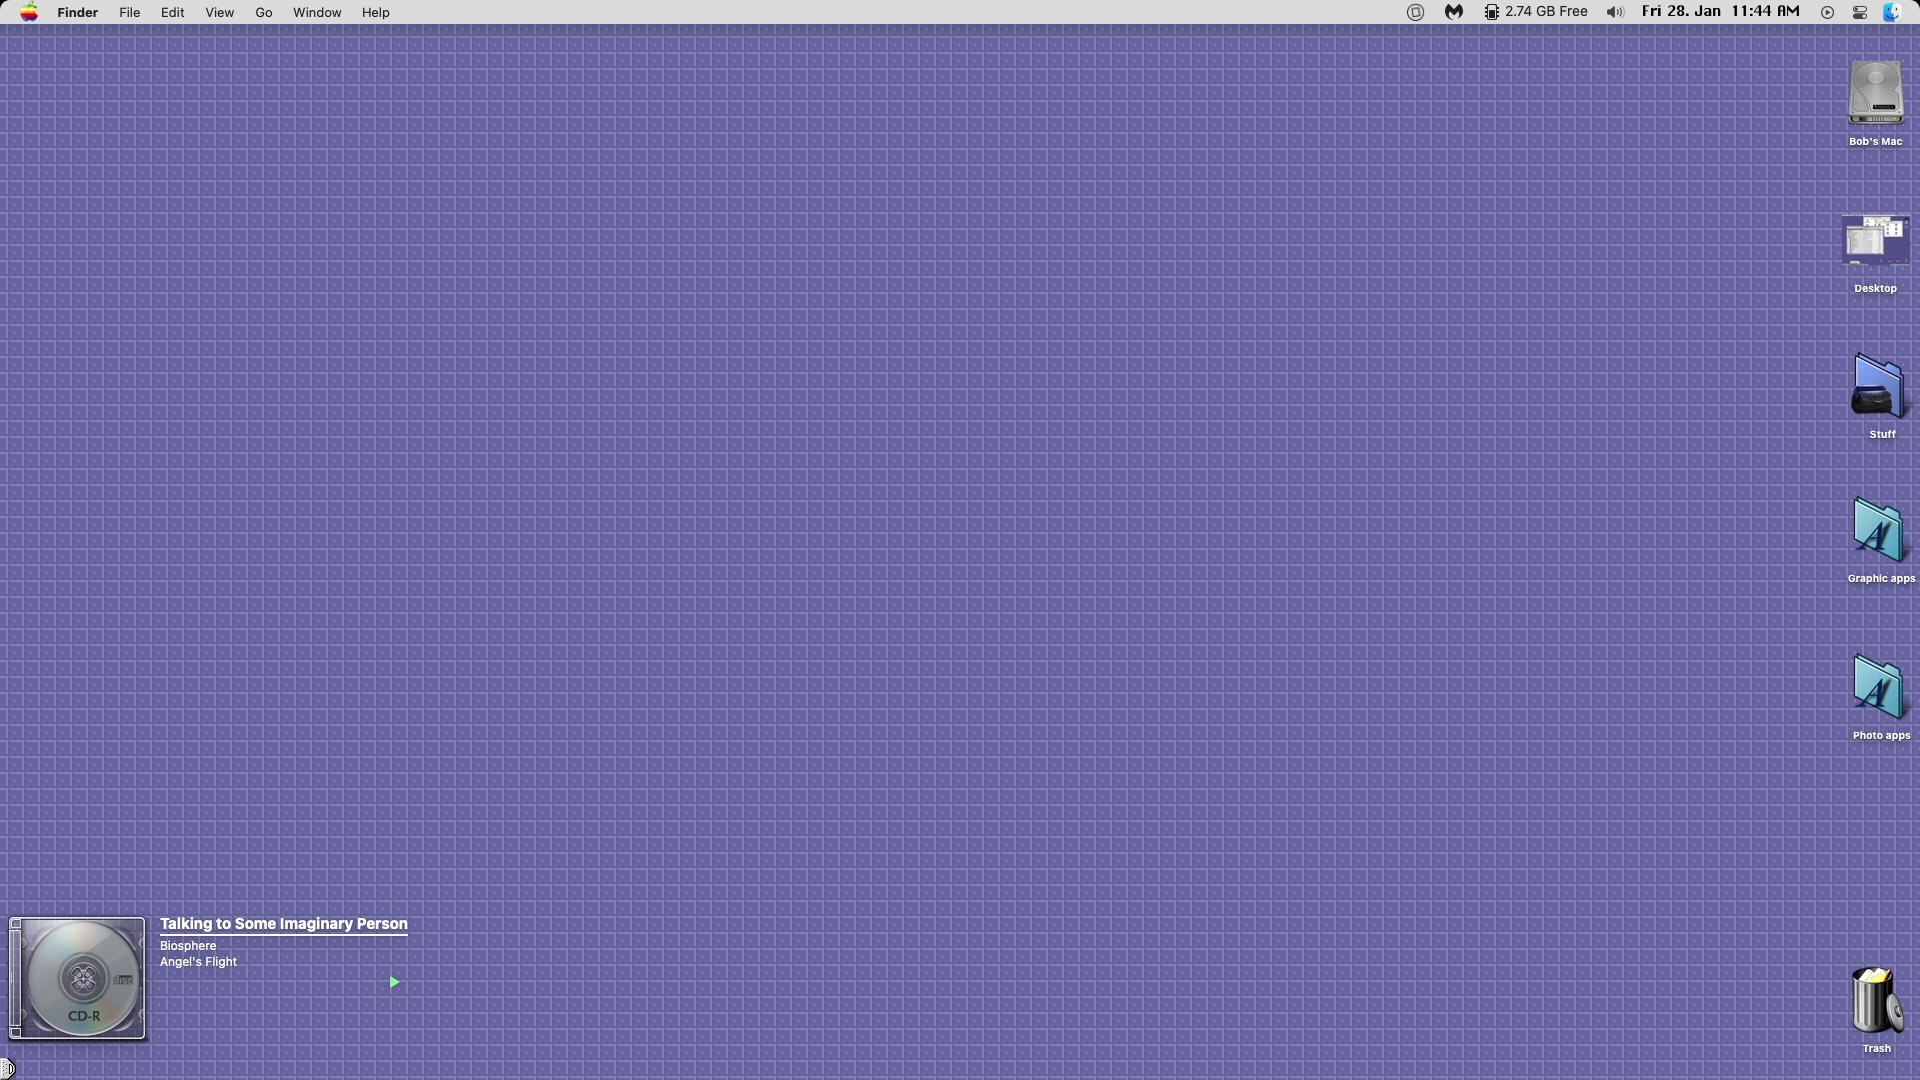The height and width of the screenshot is (1080, 1920).
Task: Open the Graphic apps folder
Action: [1879, 531]
